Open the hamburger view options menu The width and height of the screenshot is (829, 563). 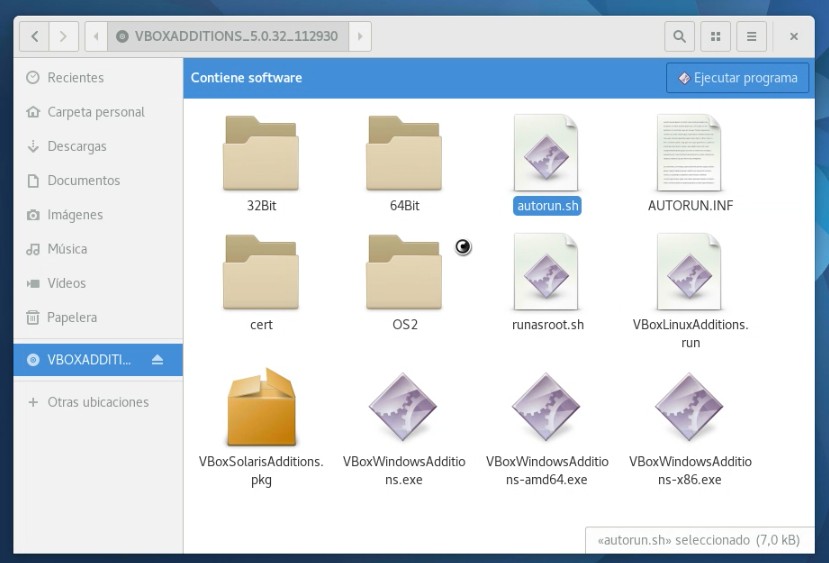pos(750,37)
